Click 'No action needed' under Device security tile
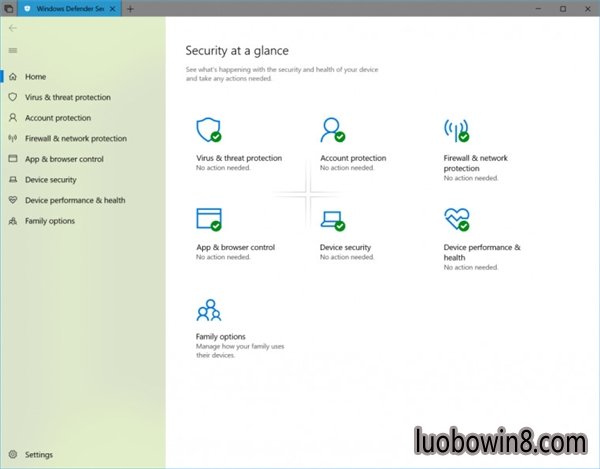600x469 pixels. pos(347,257)
